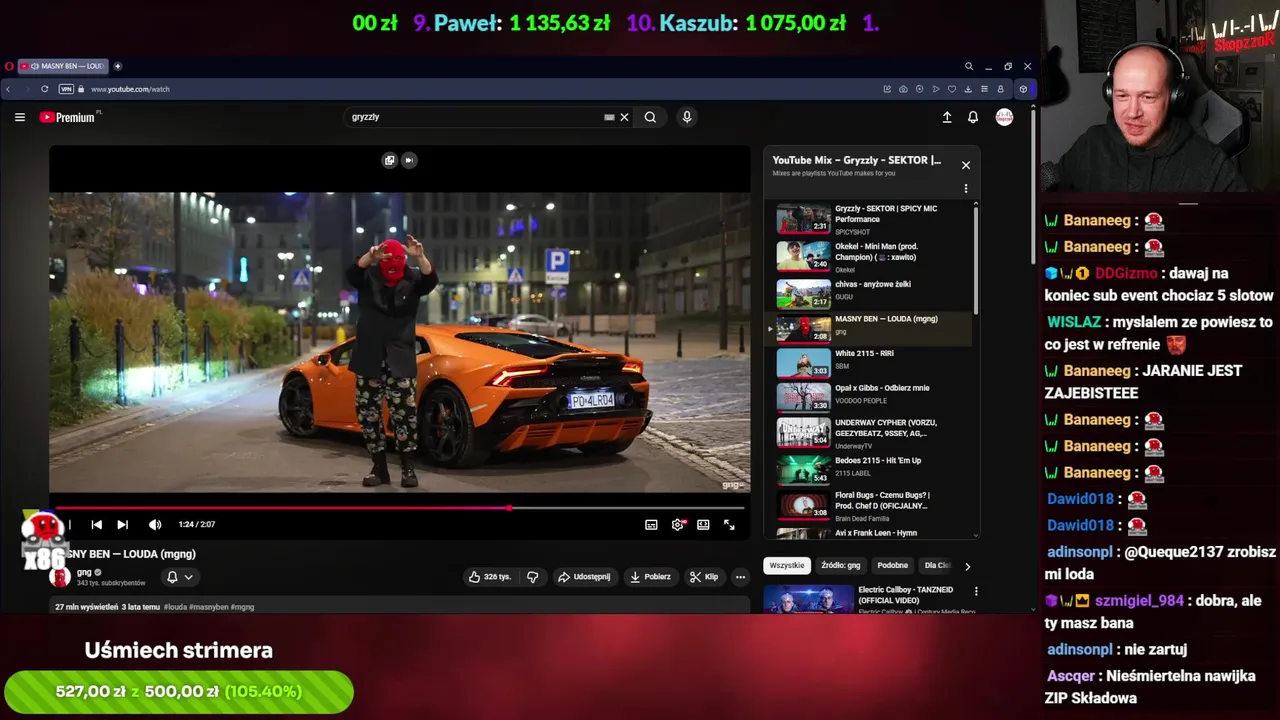Select the Podobne filter chip
Viewport: 1280px width, 720px height.
coord(893,565)
